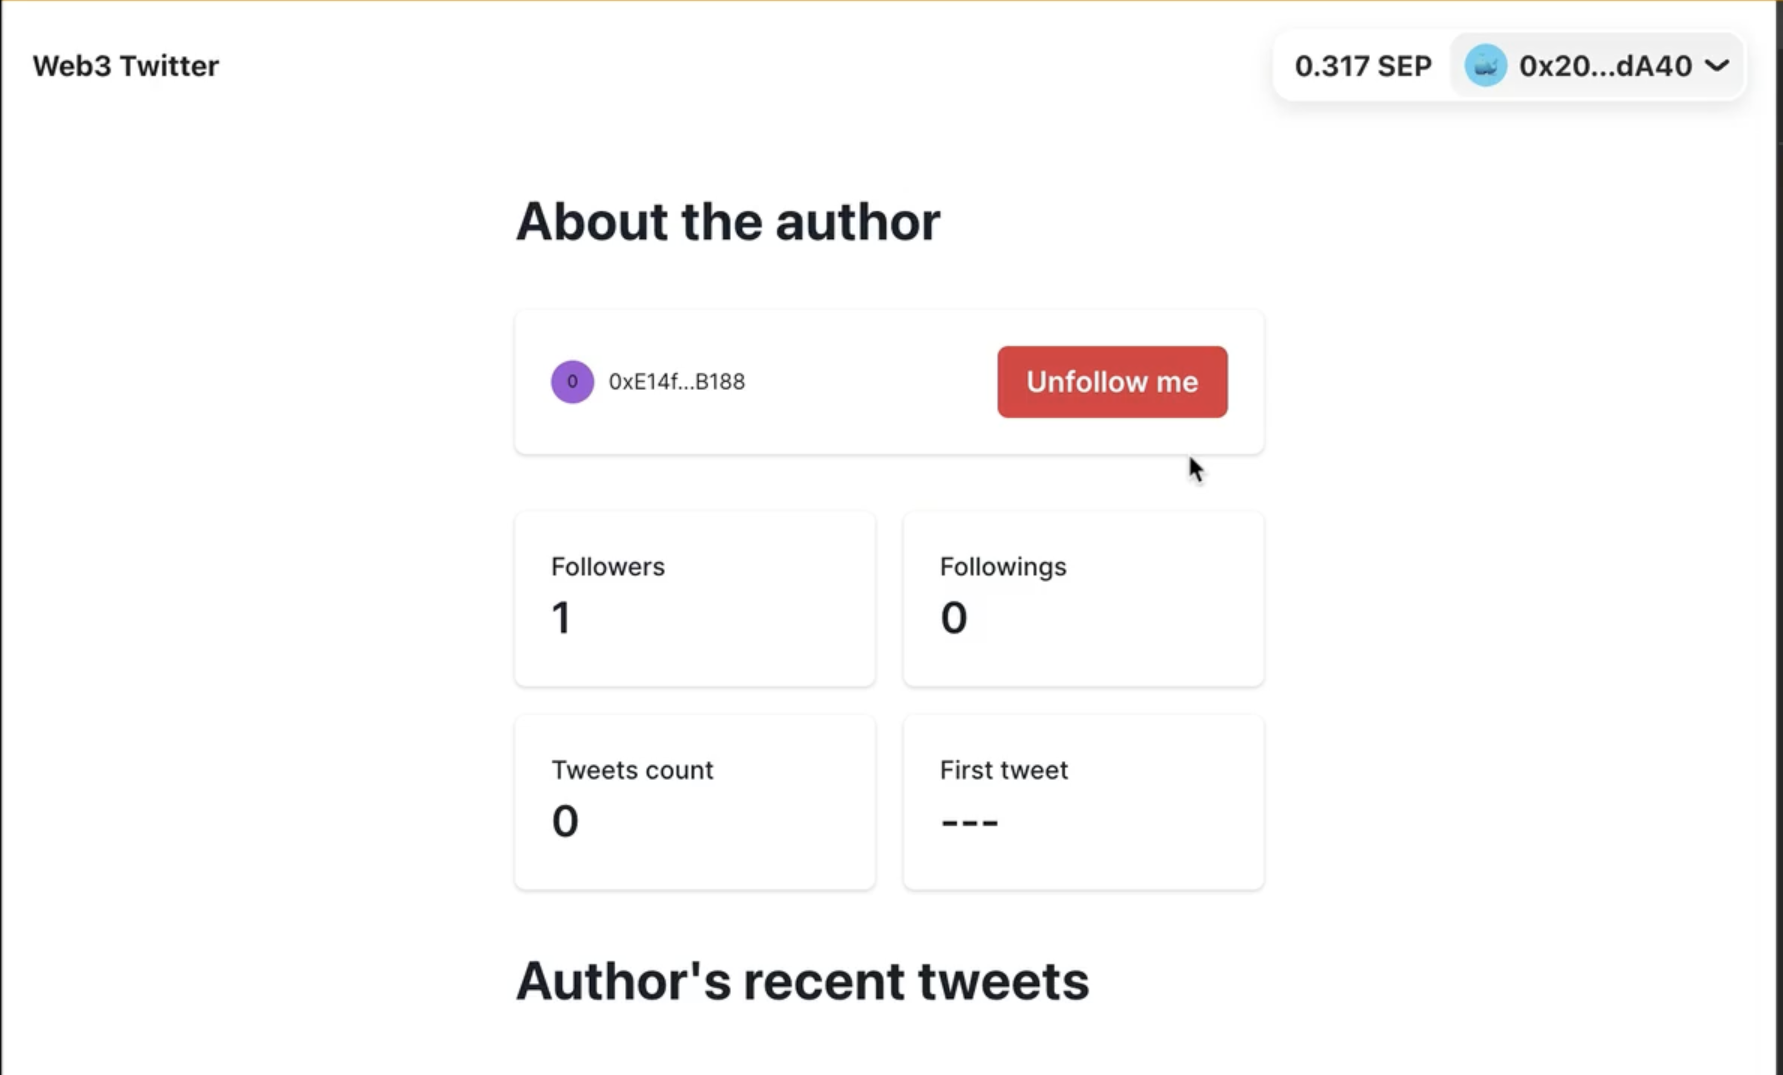The height and width of the screenshot is (1075, 1783).
Task: Click the Followers label text
Action: (x=608, y=567)
